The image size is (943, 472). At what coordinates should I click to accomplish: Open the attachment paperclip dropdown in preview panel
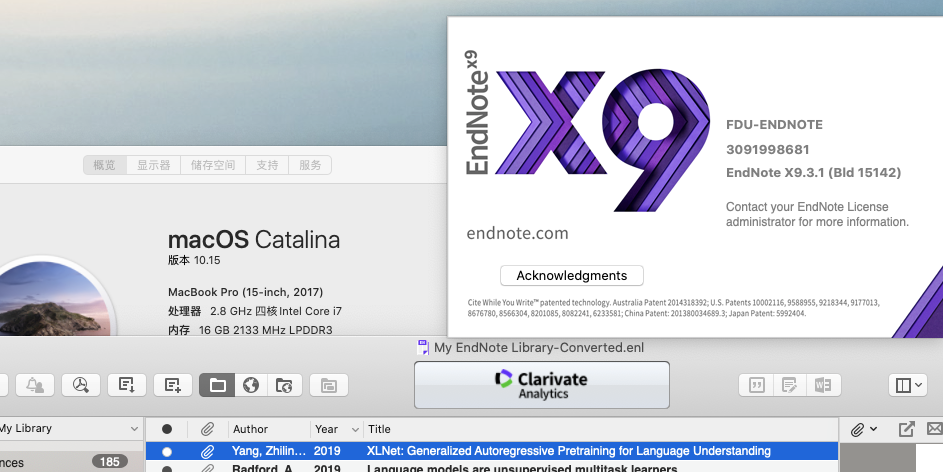tap(864, 429)
